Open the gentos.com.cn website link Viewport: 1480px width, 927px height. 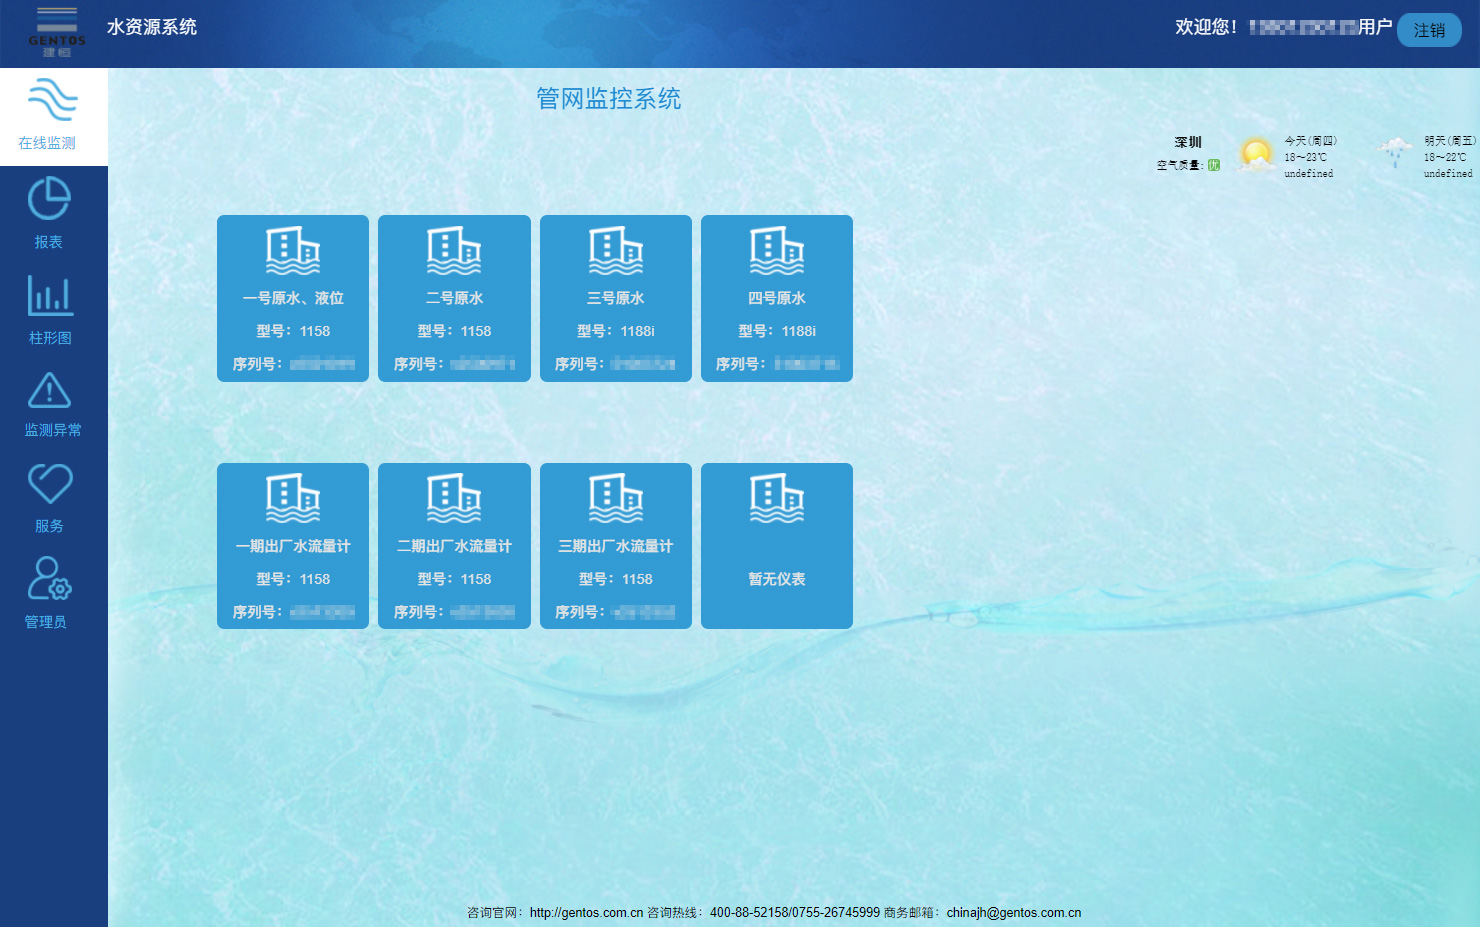point(586,912)
